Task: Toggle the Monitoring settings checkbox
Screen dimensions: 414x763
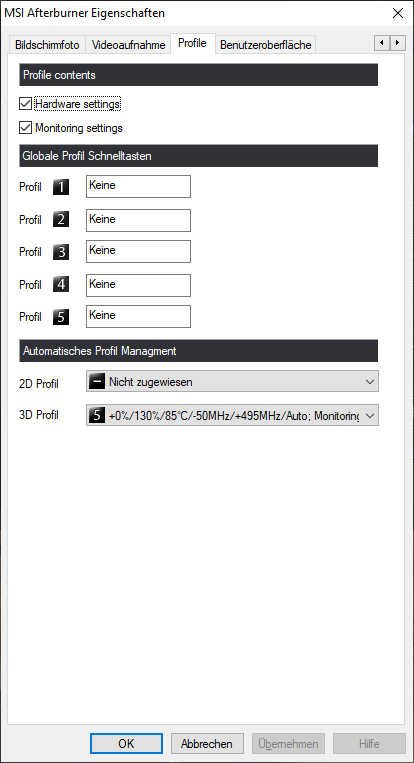Action: [x=25, y=128]
